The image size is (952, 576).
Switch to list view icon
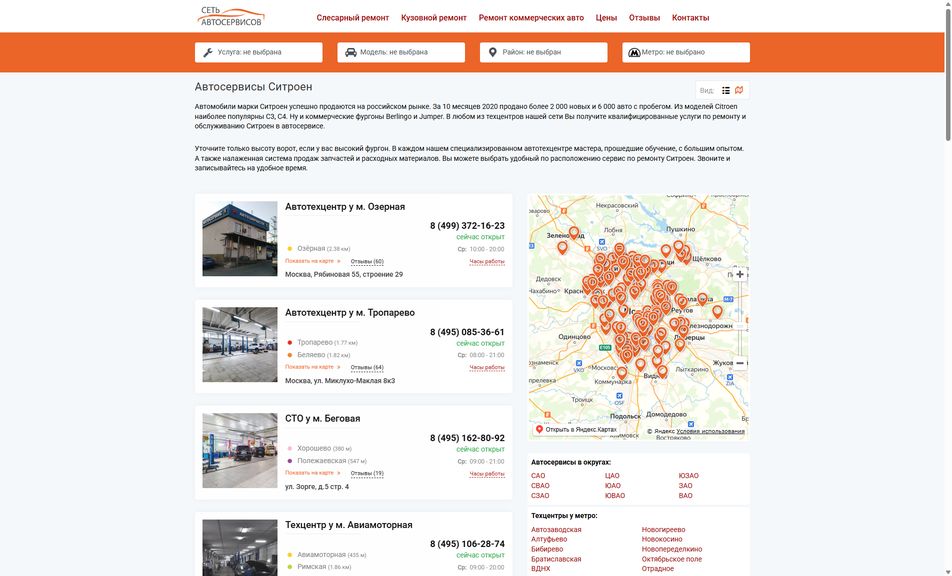point(726,90)
